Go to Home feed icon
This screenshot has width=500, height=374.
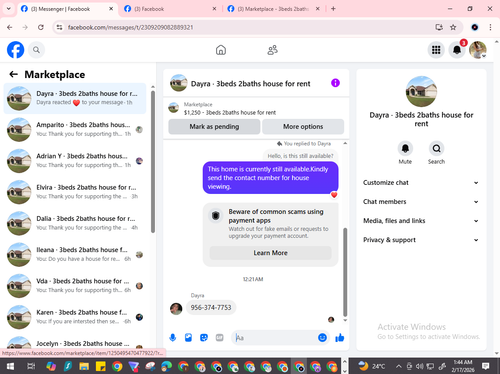pos(221,50)
